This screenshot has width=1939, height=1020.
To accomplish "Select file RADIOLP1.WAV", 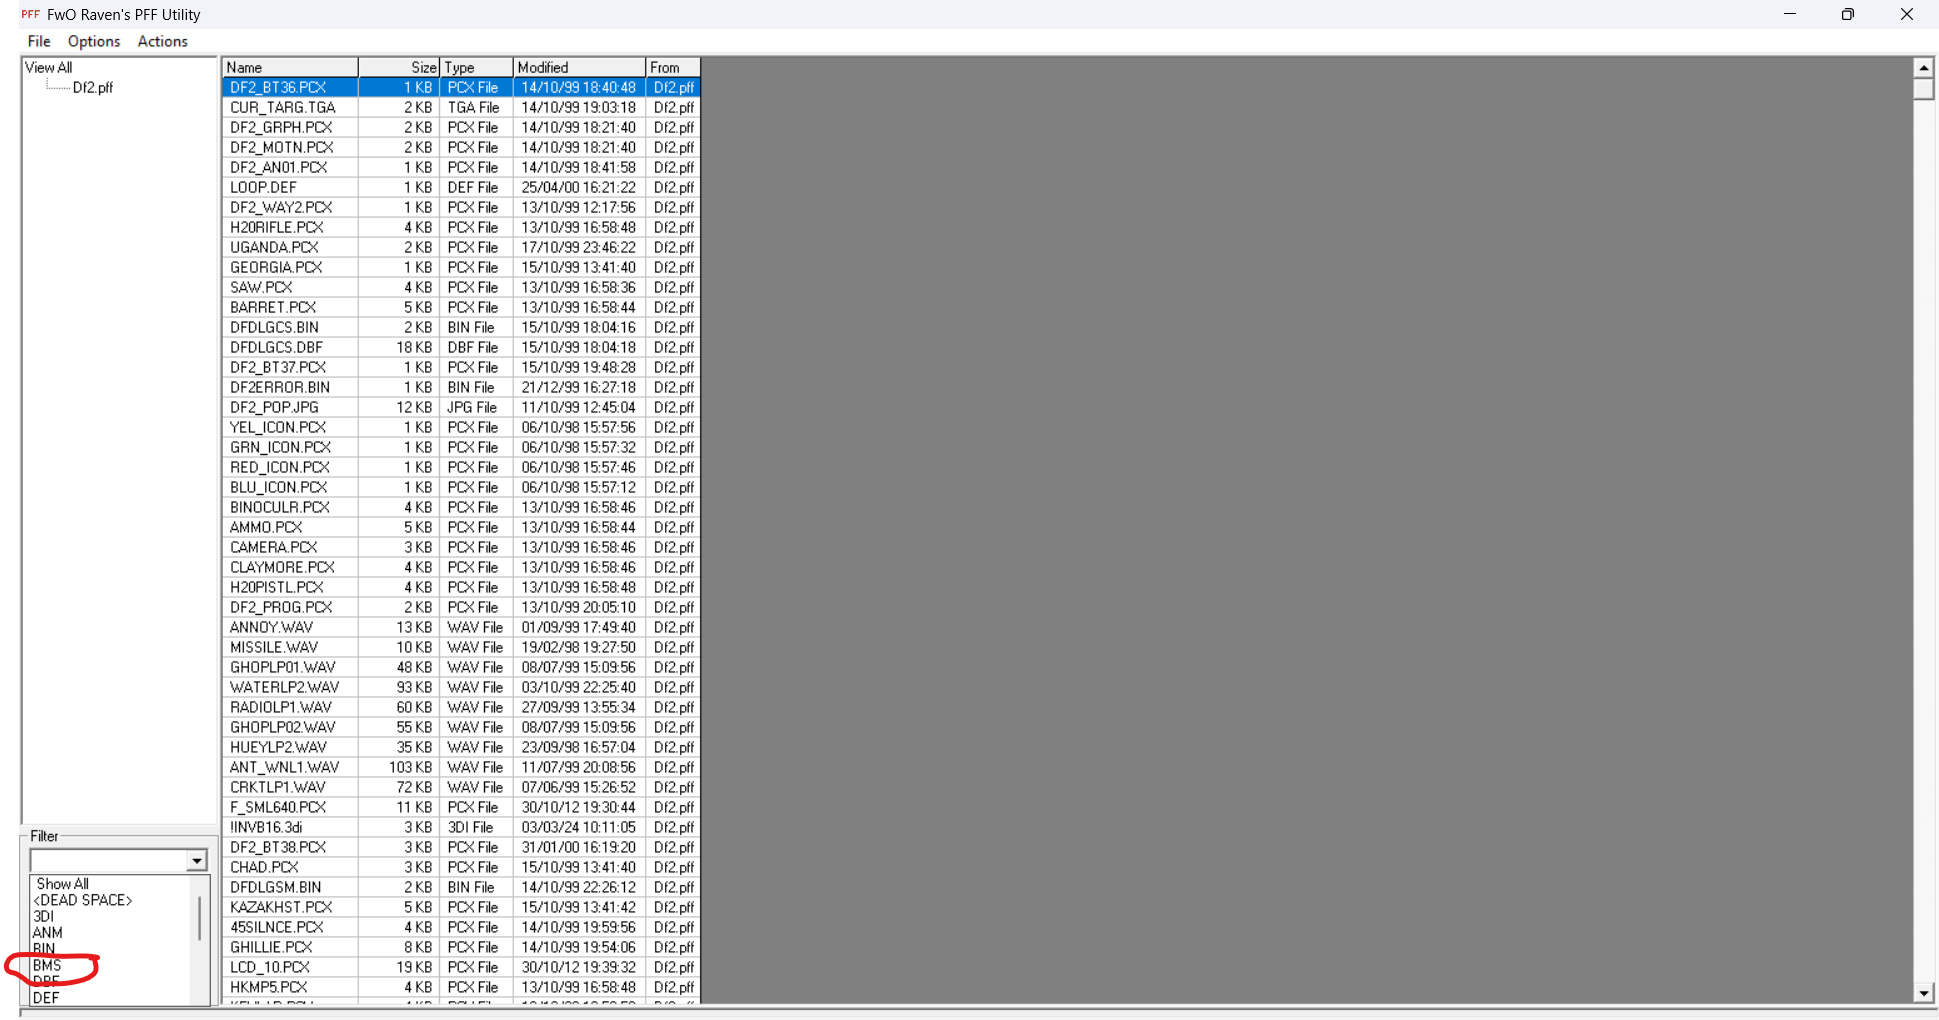I will 281,707.
